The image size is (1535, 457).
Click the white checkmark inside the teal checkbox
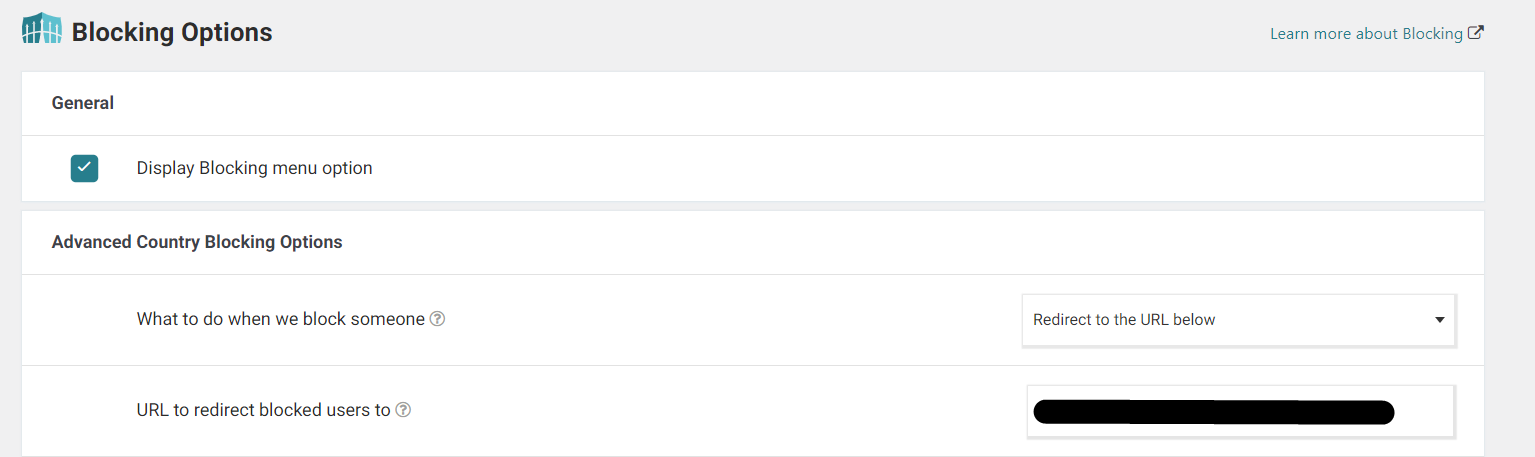coord(84,167)
